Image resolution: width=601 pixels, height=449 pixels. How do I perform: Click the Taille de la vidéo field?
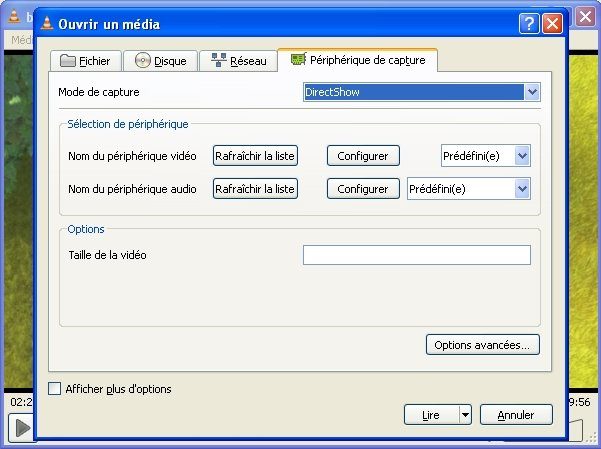click(417, 255)
